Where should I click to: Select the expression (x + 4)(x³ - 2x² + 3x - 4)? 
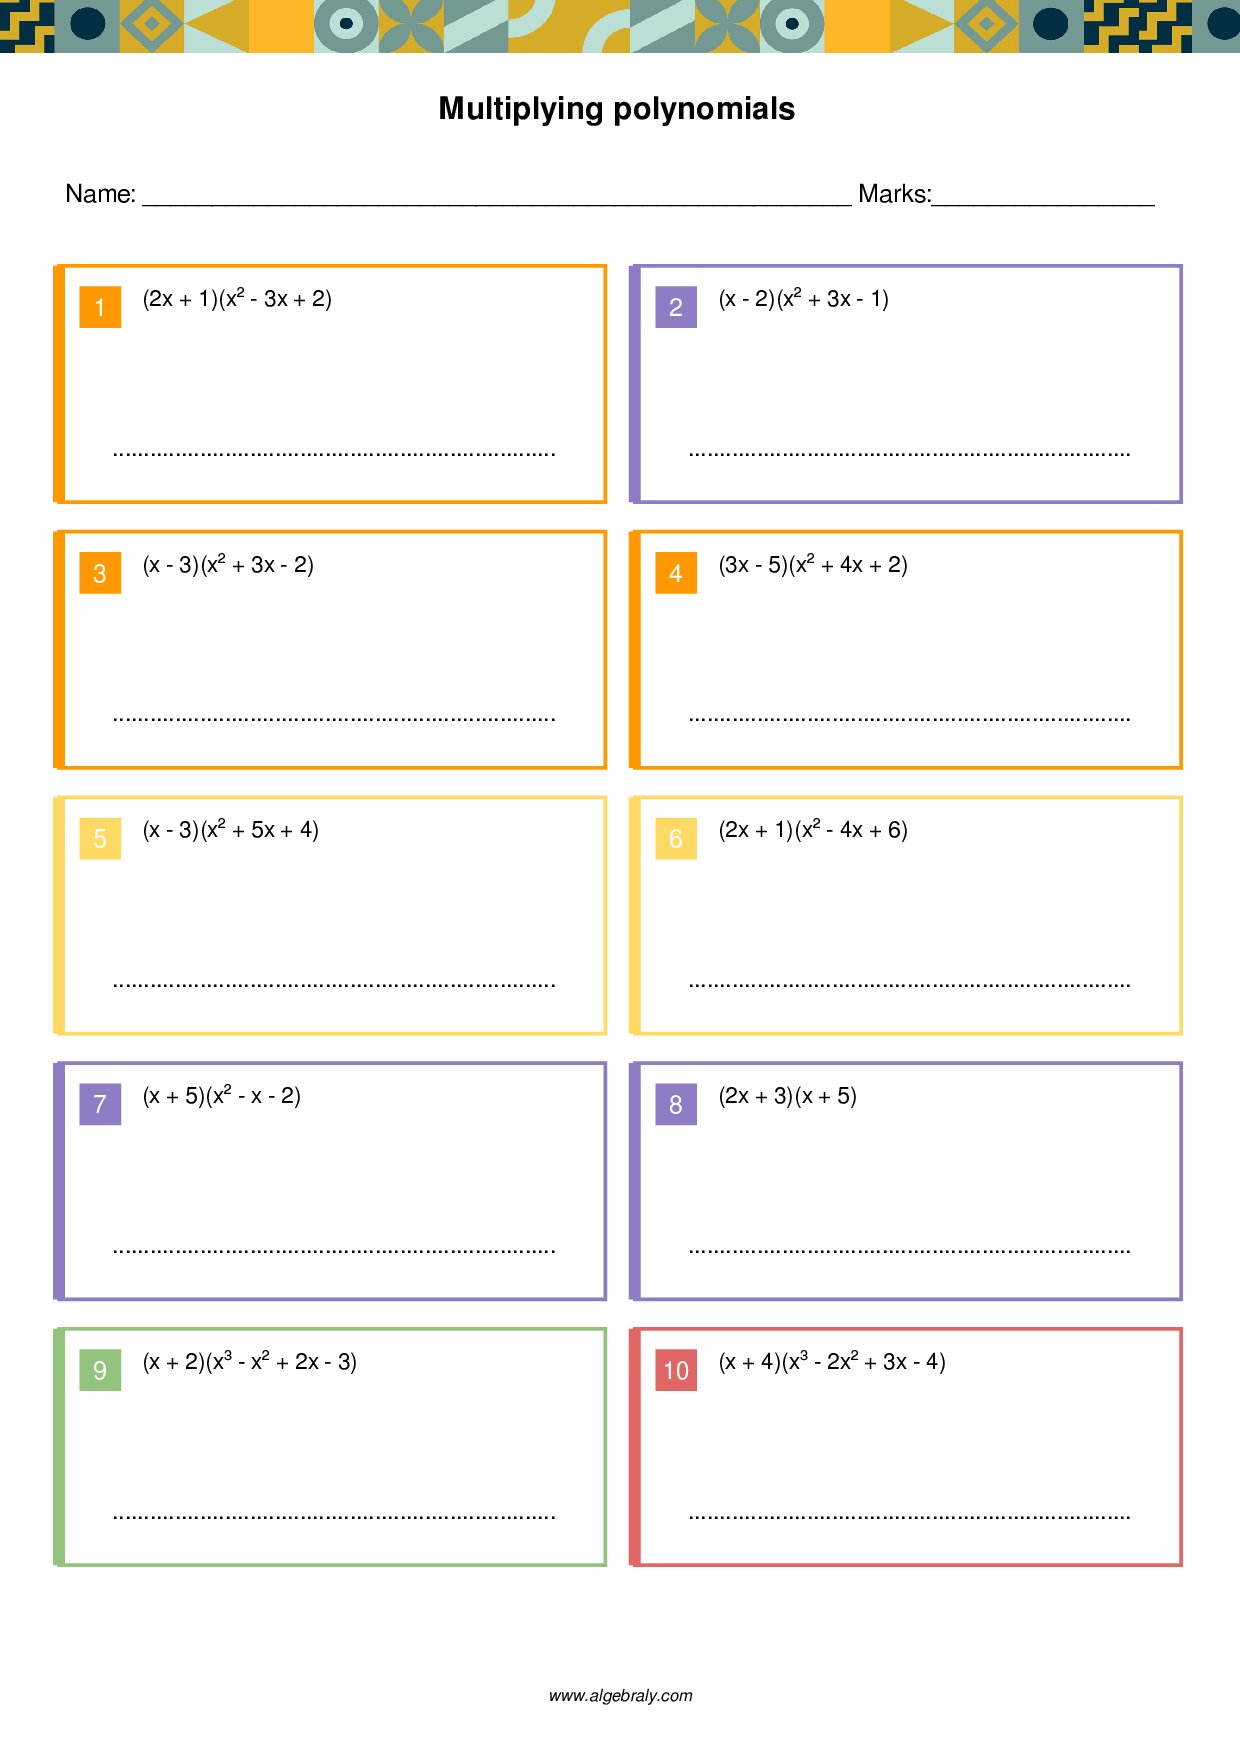832,1362
